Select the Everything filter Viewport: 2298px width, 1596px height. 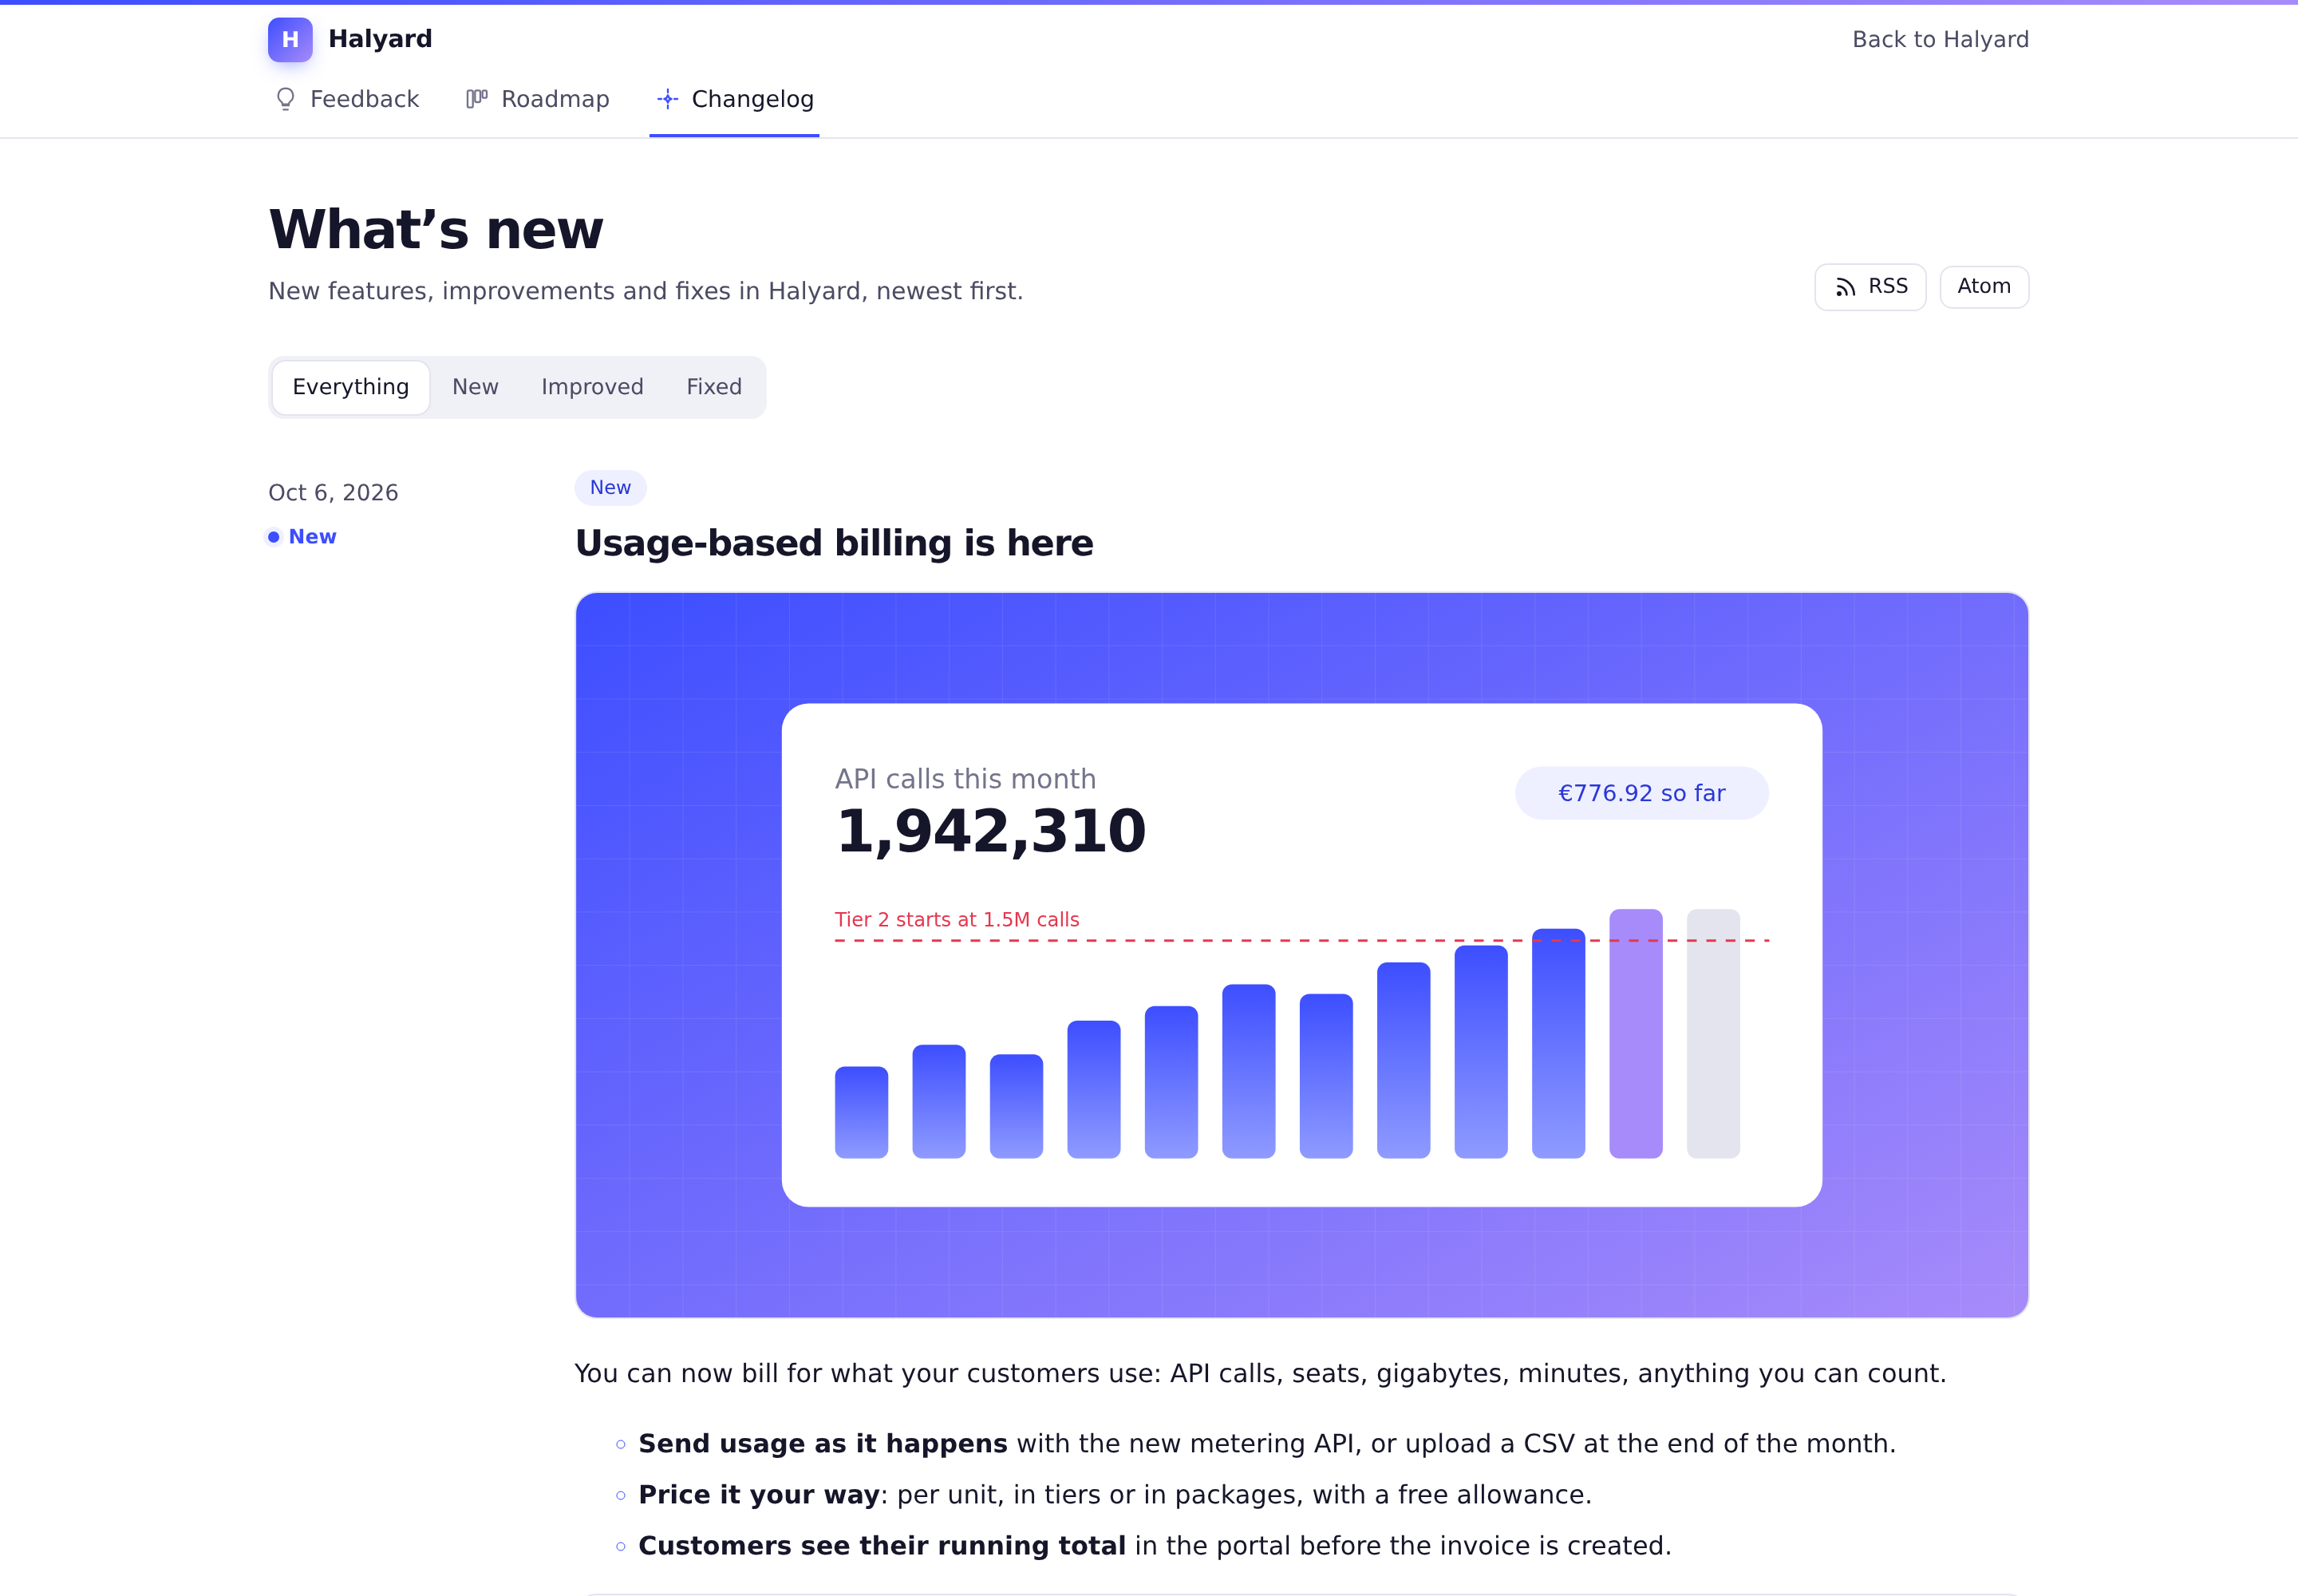[x=351, y=387]
